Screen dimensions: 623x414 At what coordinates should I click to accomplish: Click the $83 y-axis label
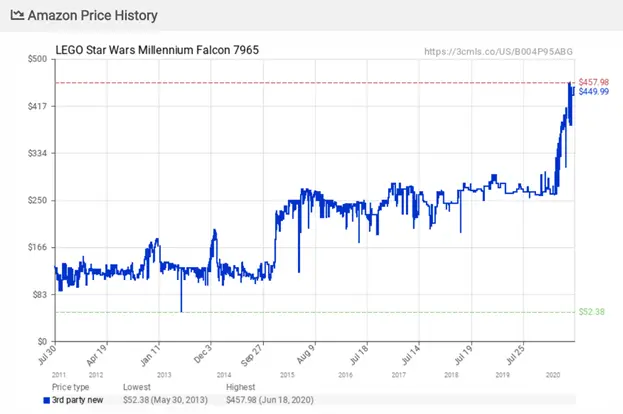(x=39, y=294)
